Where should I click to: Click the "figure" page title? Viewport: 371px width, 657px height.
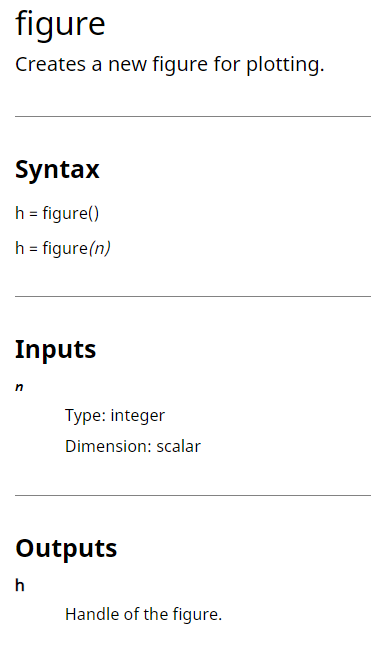click(60, 25)
